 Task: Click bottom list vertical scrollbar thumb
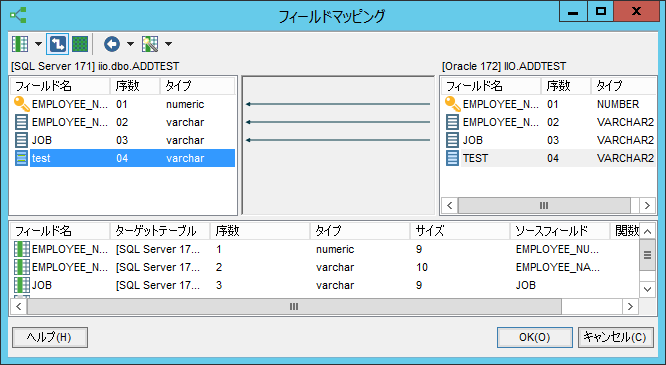pos(647,255)
